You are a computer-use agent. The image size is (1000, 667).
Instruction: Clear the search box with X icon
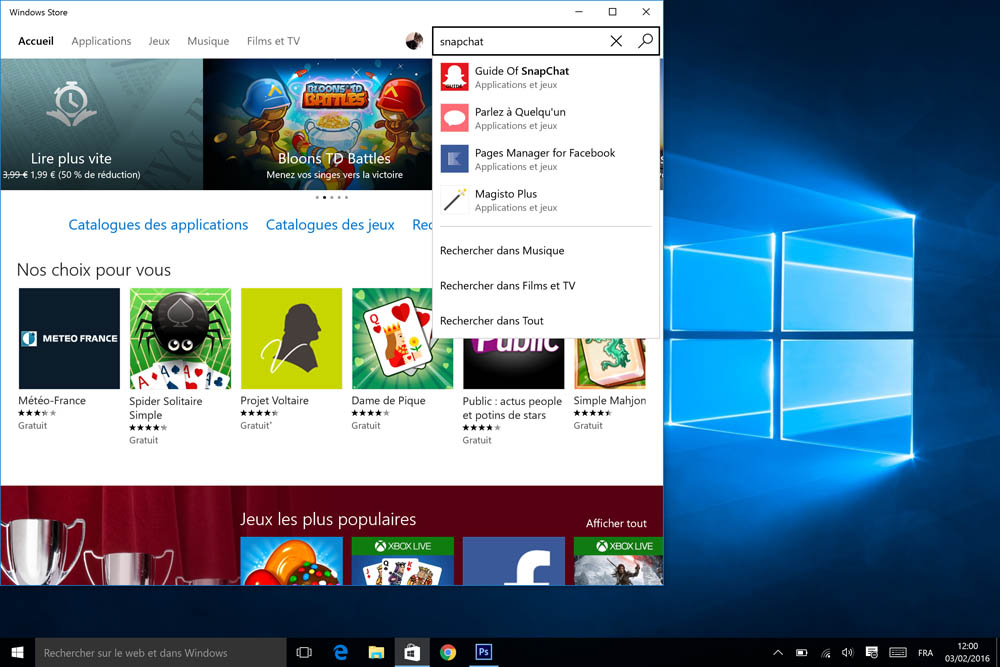click(616, 41)
